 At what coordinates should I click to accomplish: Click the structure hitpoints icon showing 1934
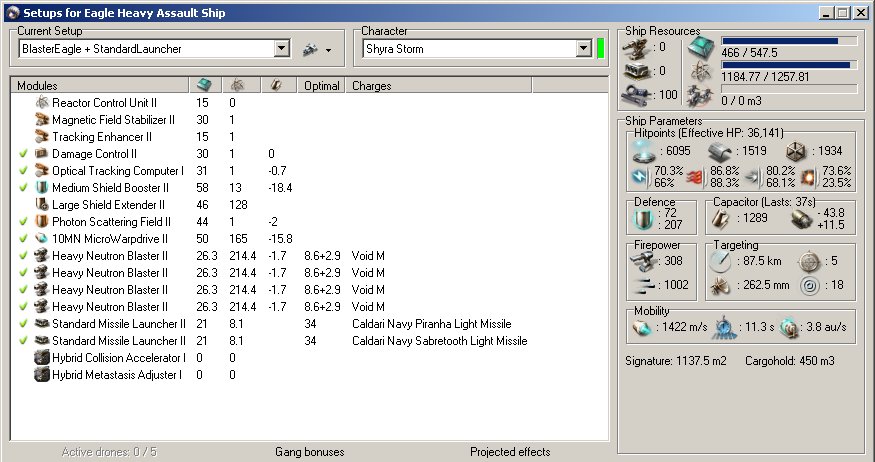(796, 151)
